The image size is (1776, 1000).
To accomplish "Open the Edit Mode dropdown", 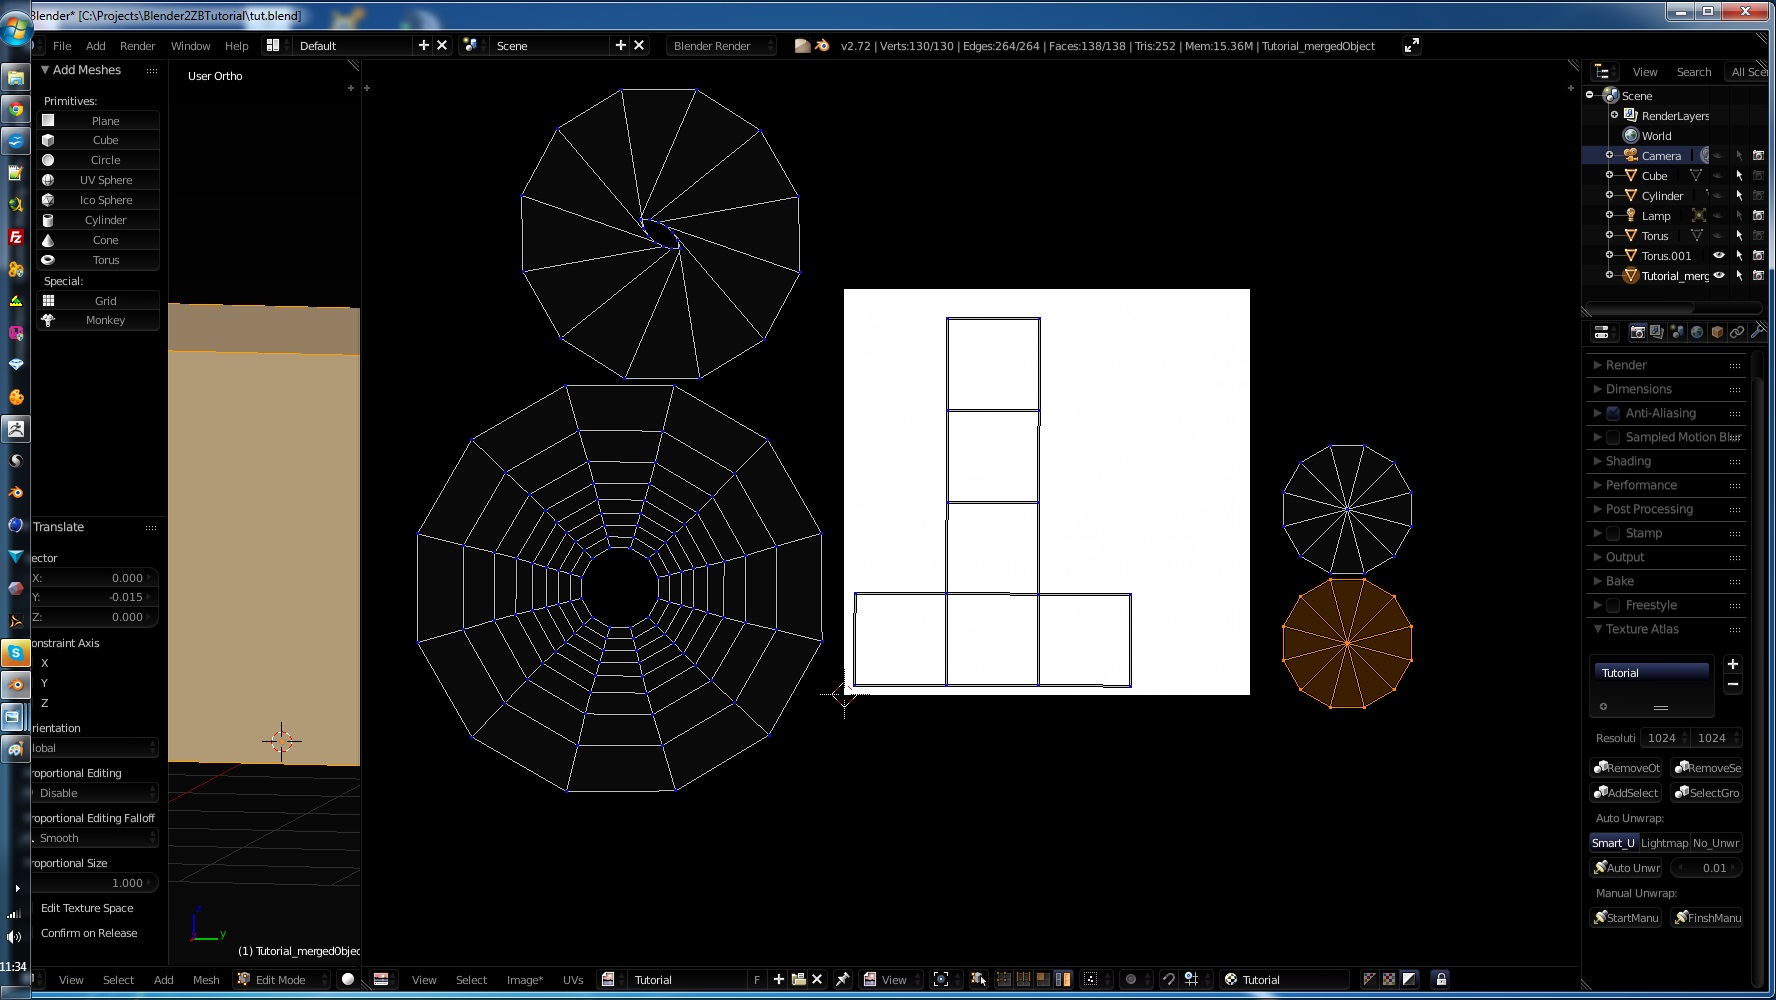I will [282, 980].
